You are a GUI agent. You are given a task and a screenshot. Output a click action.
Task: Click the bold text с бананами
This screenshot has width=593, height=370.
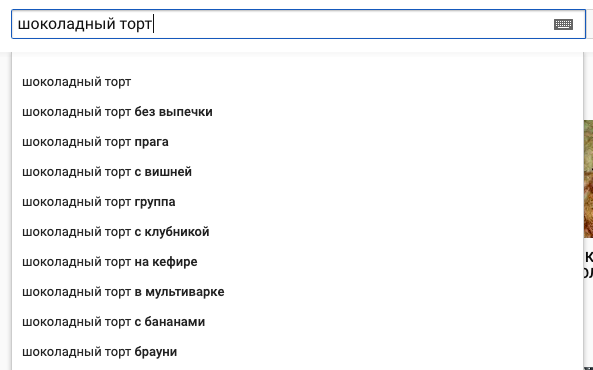[x=170, y=322]
